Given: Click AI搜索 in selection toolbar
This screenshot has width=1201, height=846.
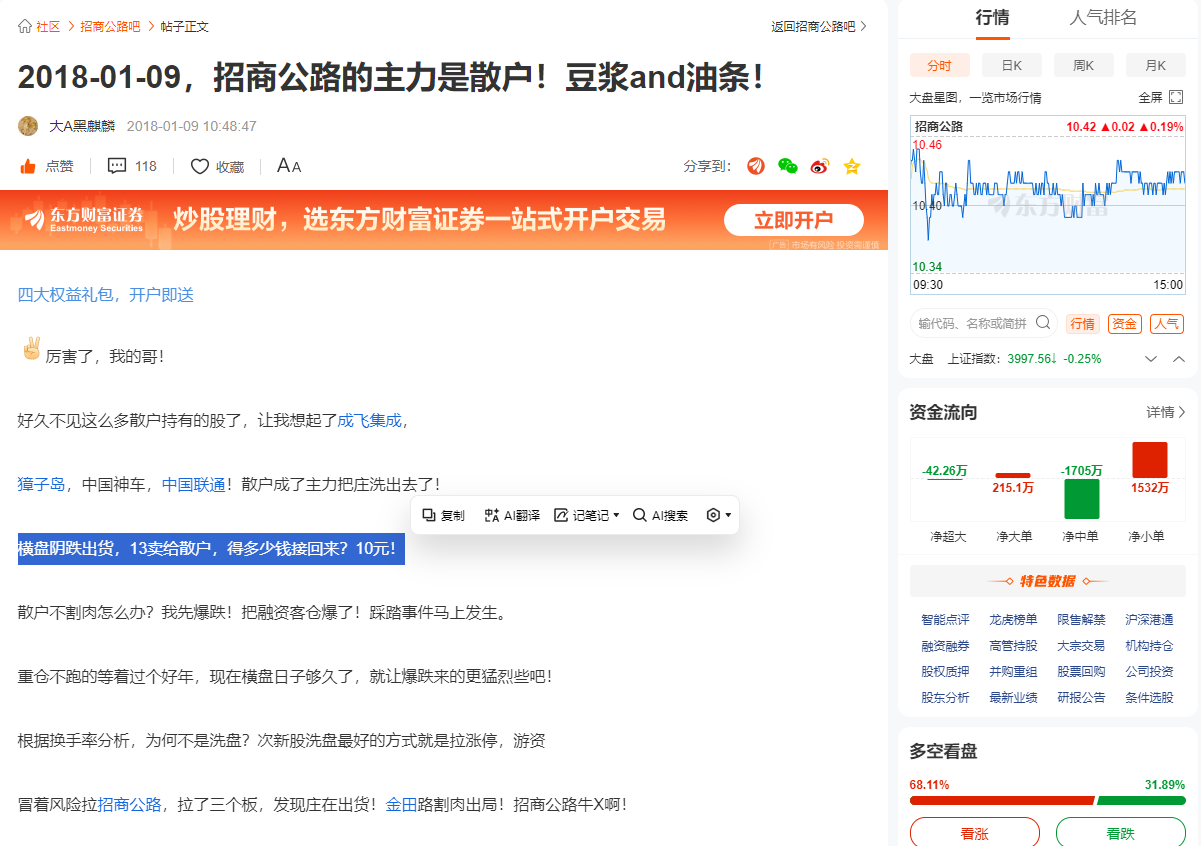Looking at the screenshot, I should pos(661,515).
